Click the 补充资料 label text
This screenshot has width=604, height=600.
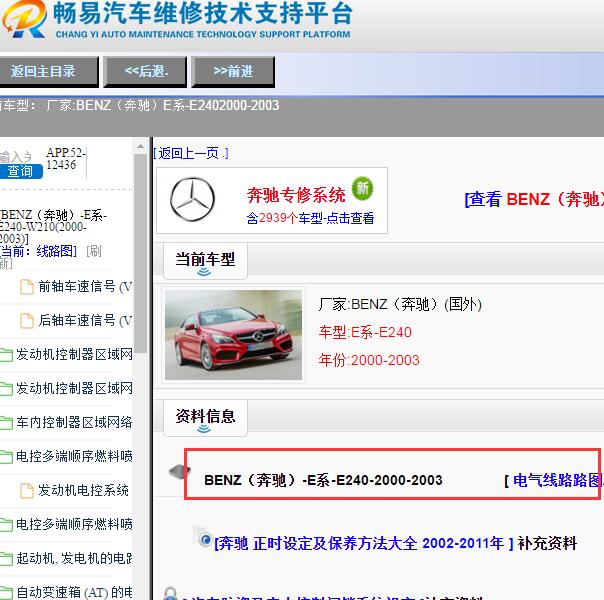(547, 543)
